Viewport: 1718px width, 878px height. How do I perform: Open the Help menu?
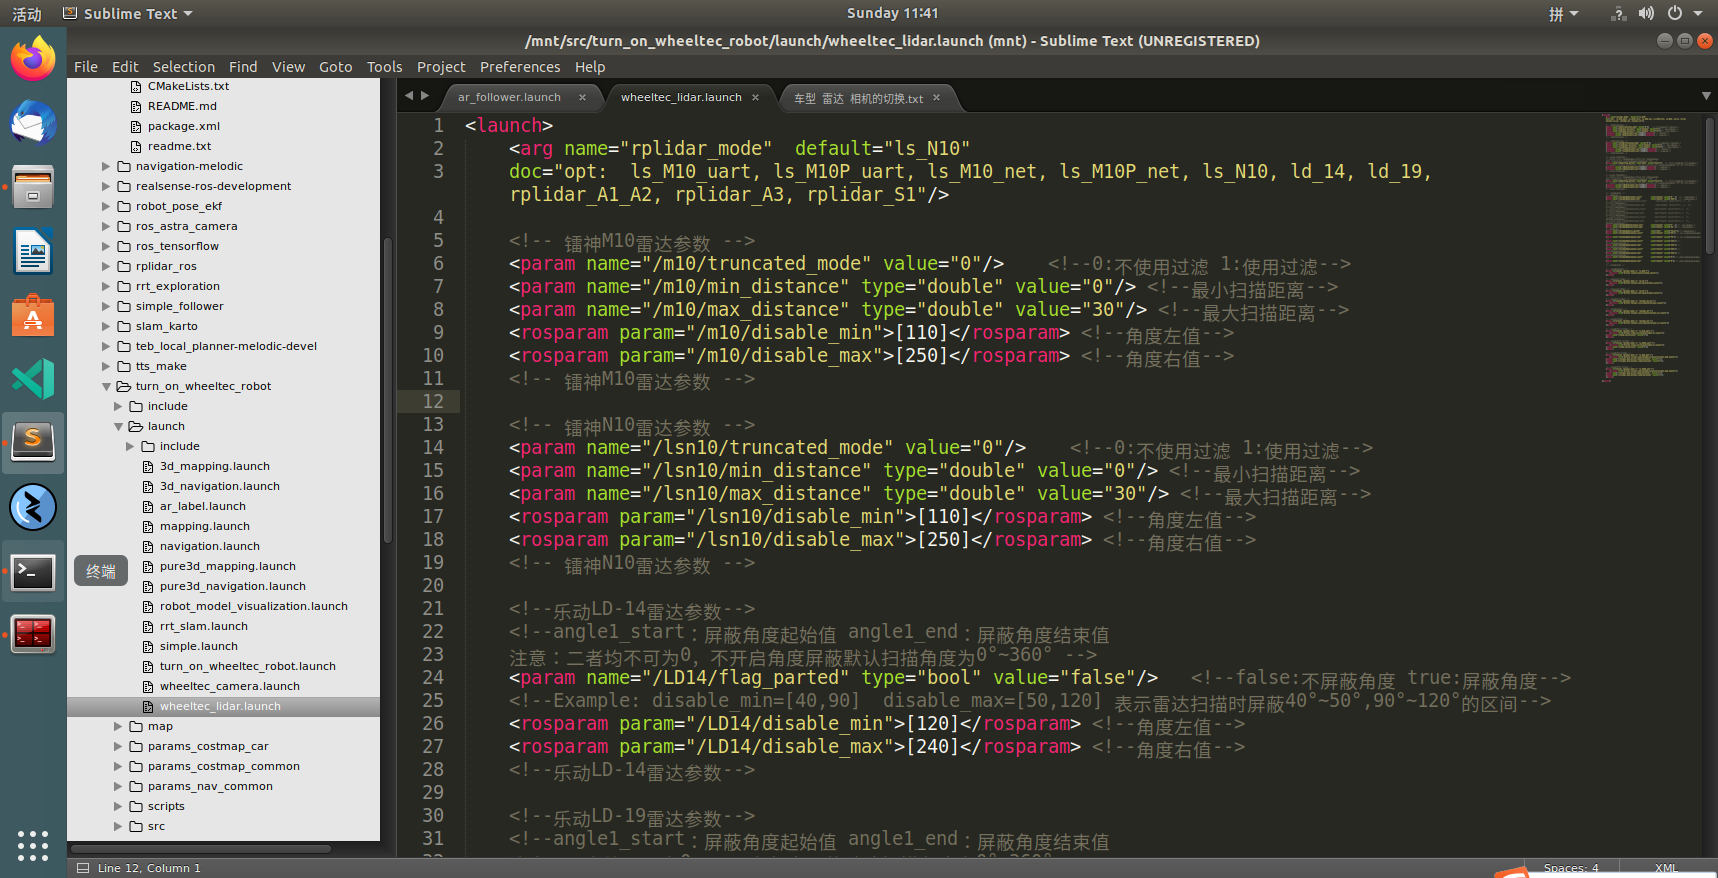pos(590,67)
